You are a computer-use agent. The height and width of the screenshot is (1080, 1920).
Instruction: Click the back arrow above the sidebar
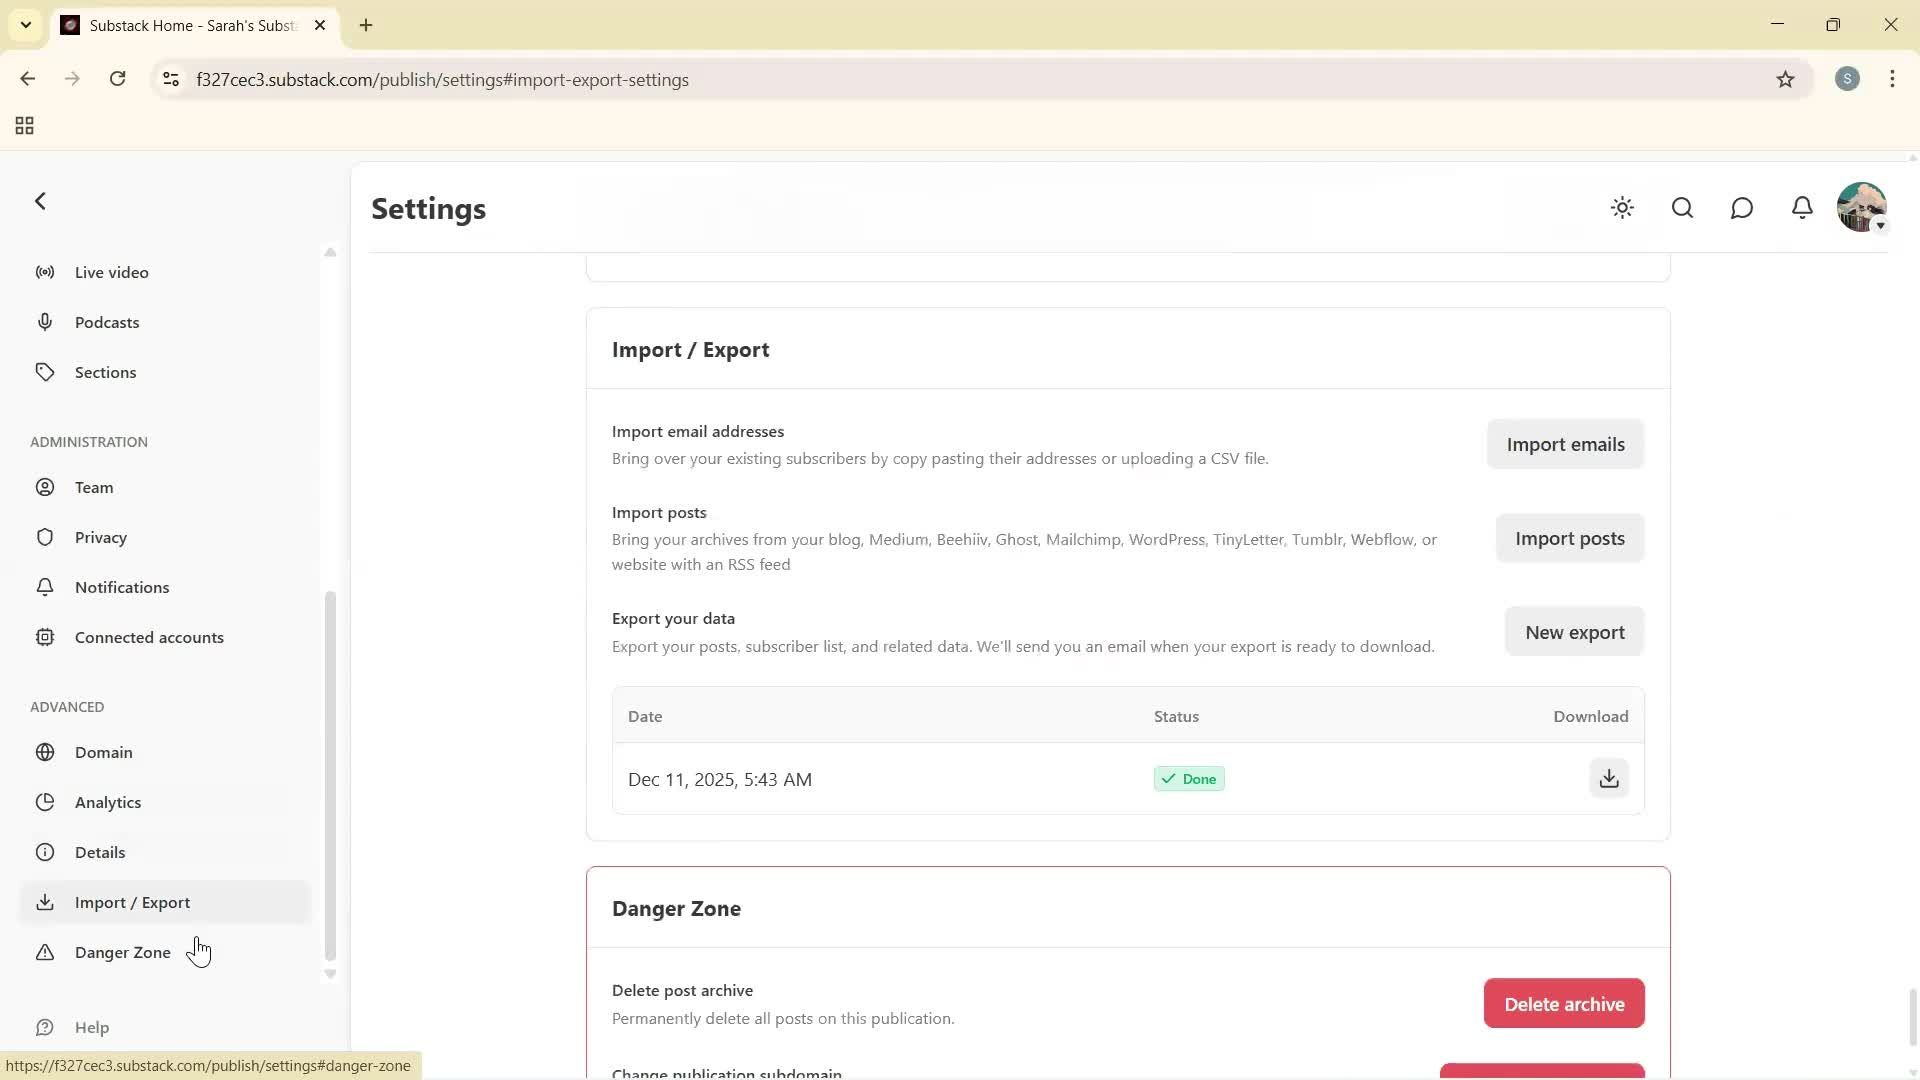click(40, 201)
